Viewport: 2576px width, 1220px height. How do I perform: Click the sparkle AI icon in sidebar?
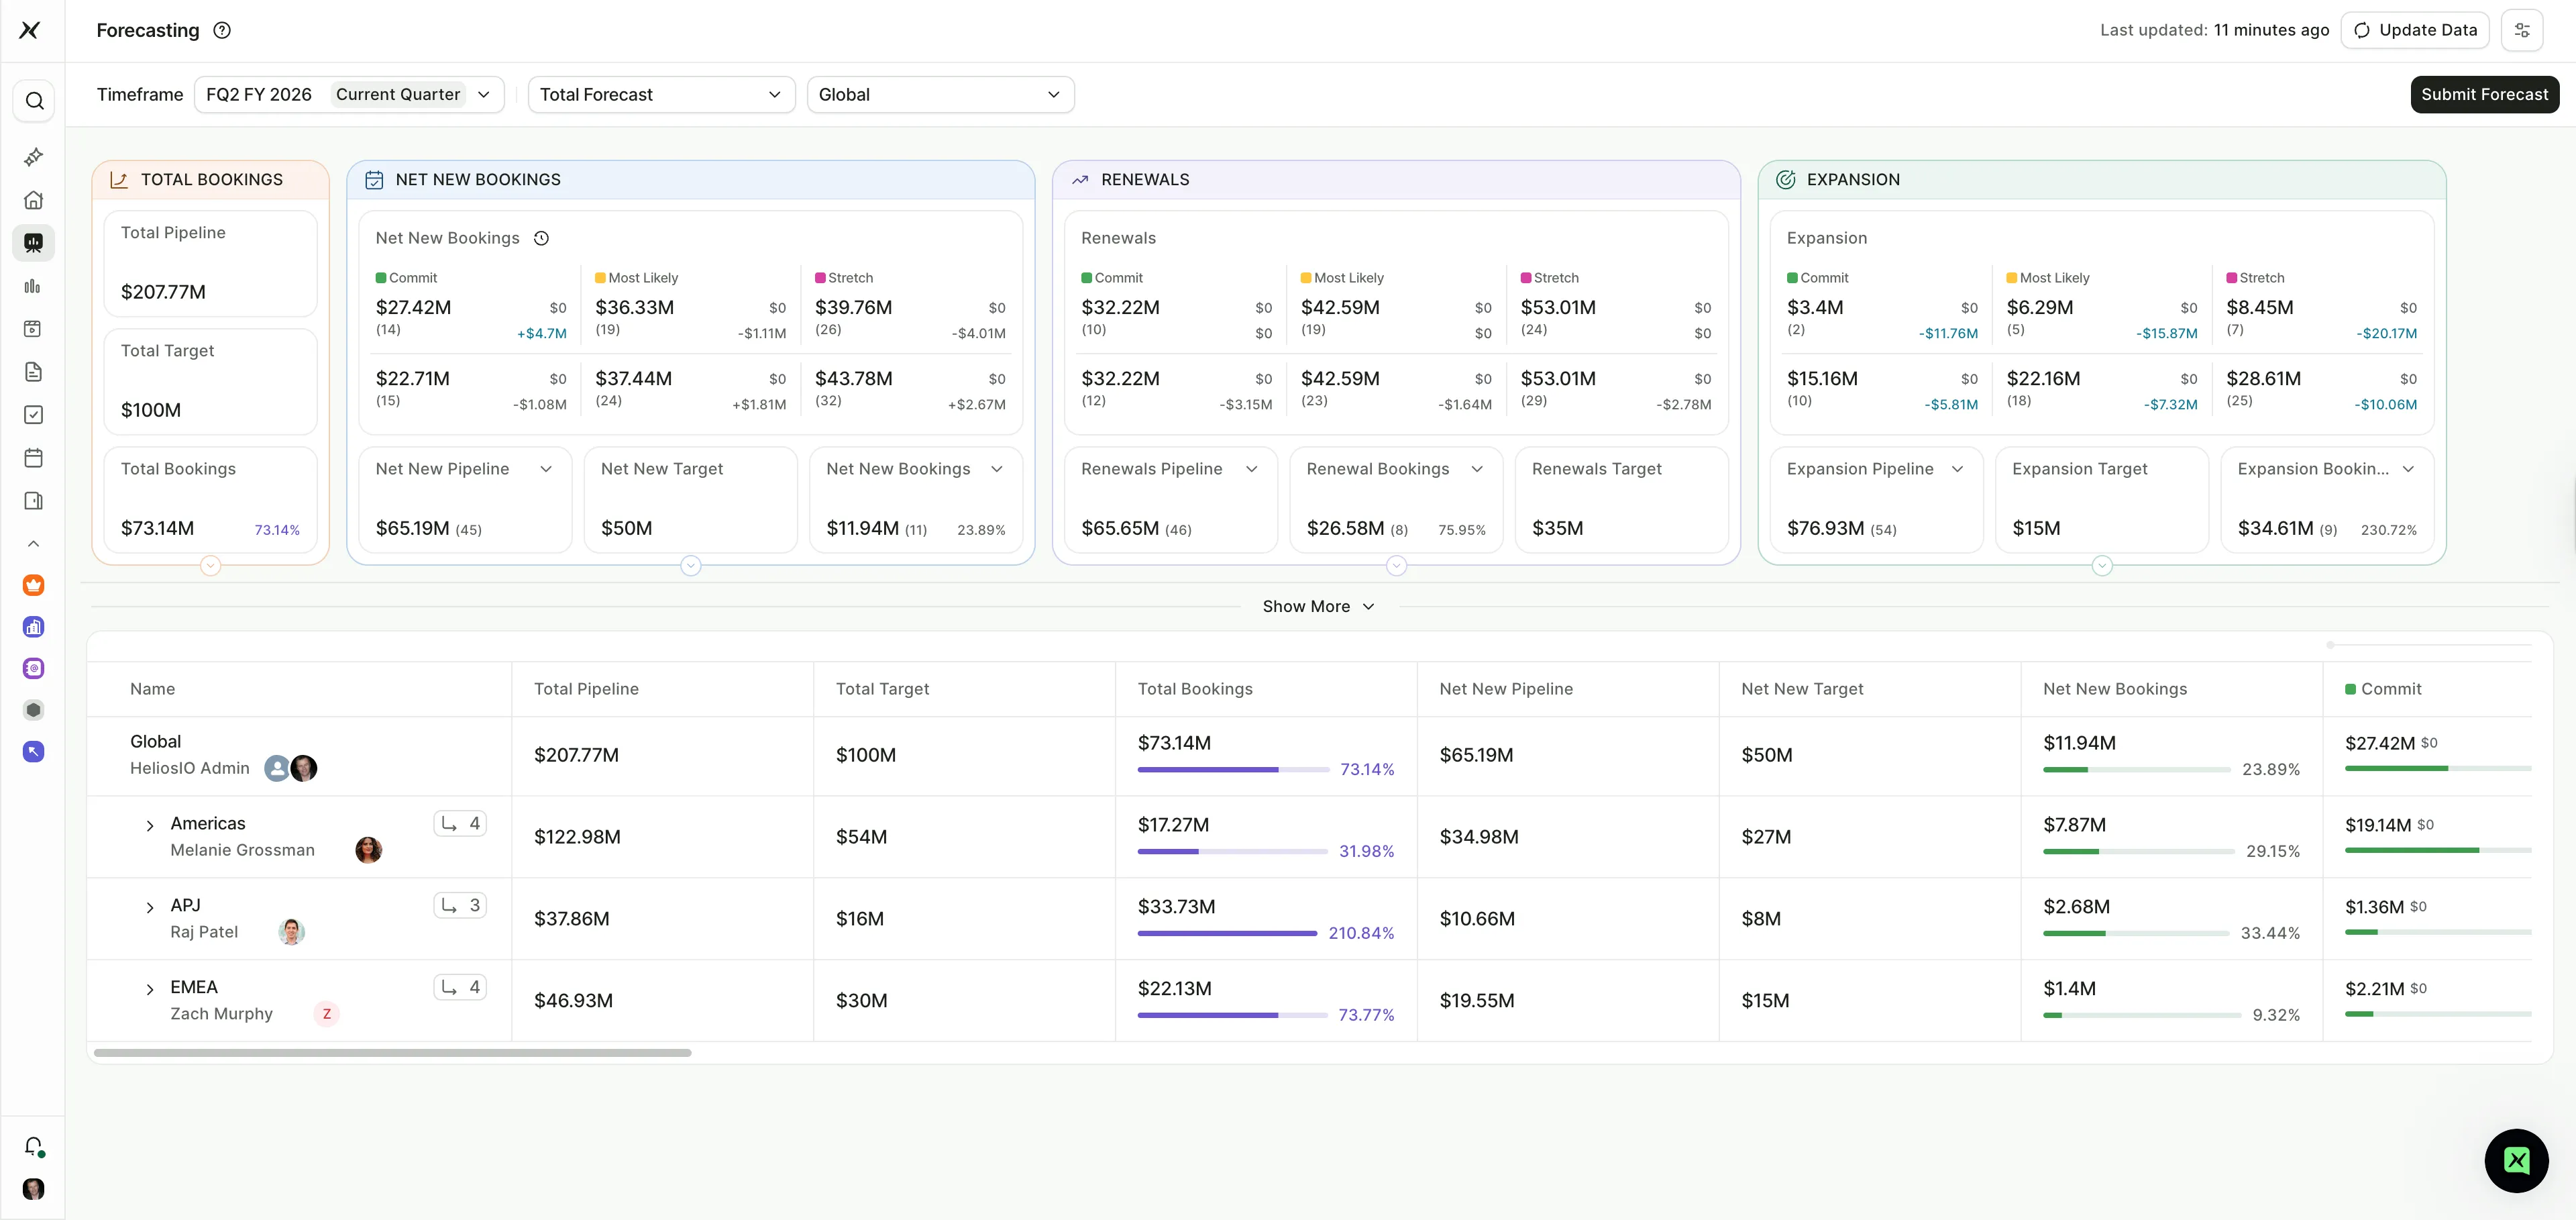tap(34, 157)
